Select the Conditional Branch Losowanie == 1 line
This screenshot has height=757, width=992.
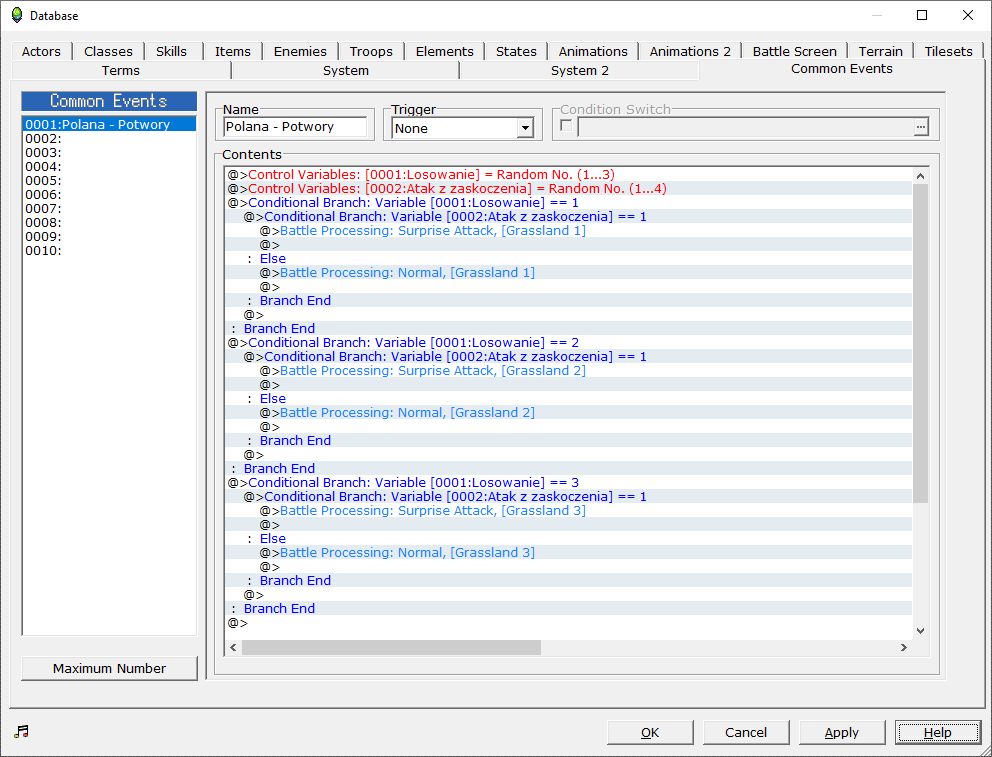click(569, 202)
